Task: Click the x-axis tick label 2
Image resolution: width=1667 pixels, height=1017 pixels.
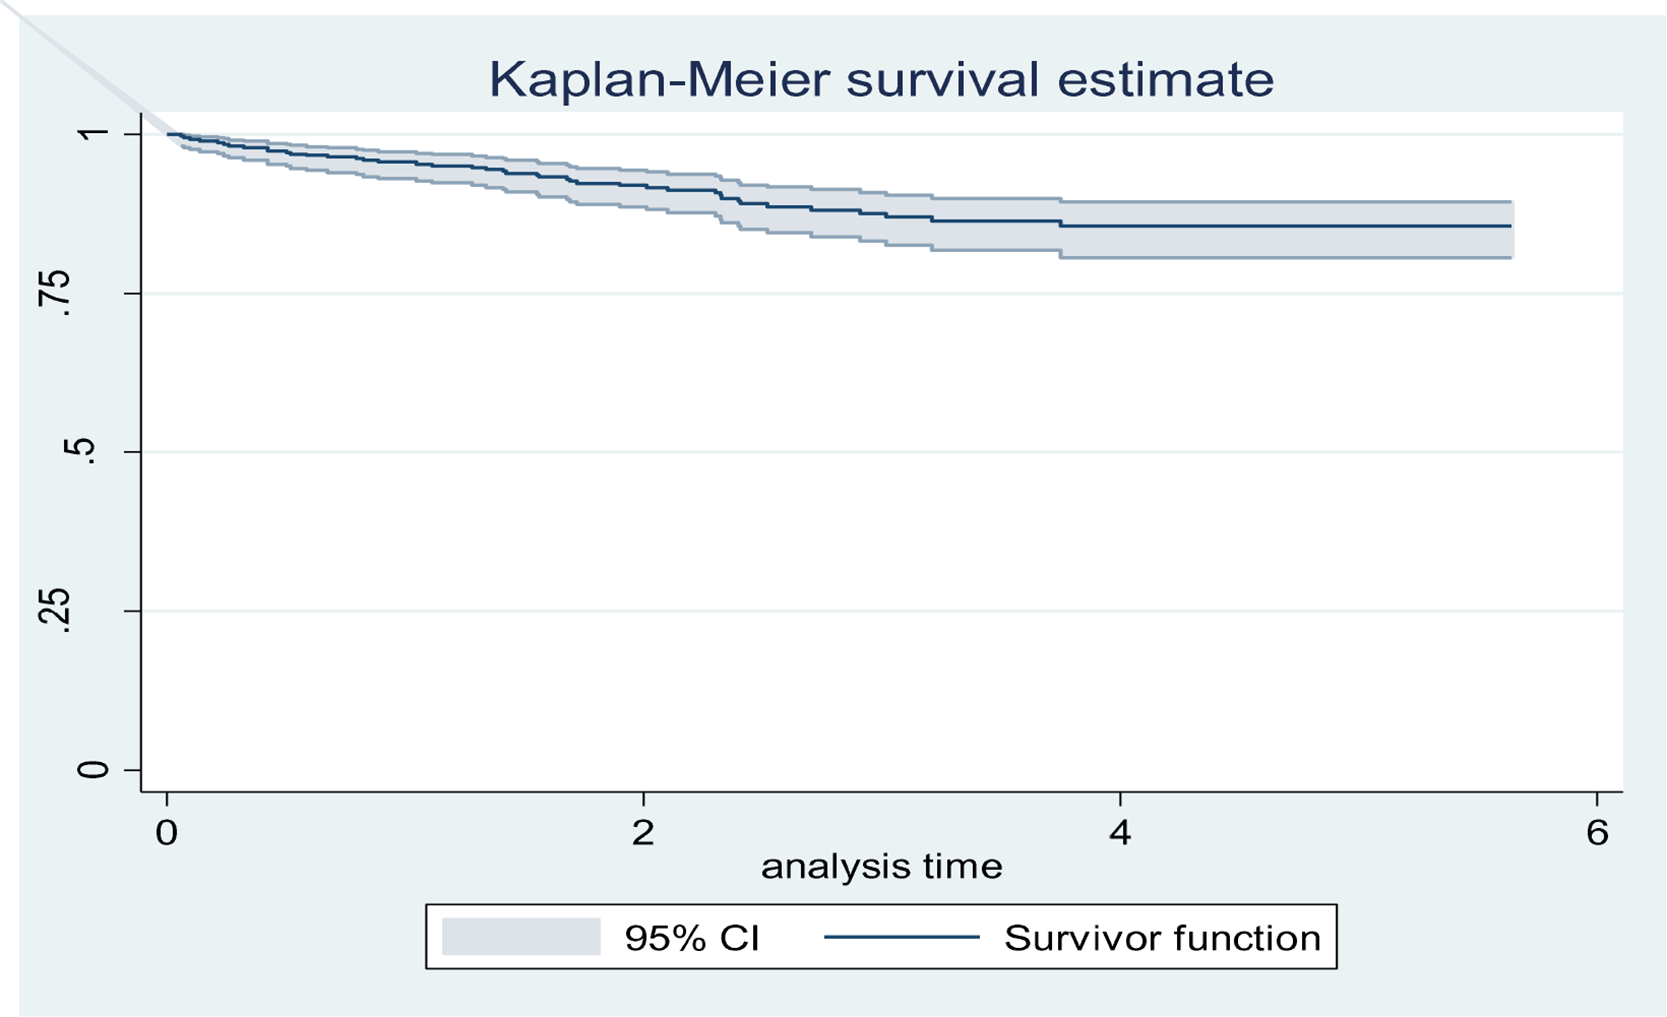Action: tap(643, 833)
